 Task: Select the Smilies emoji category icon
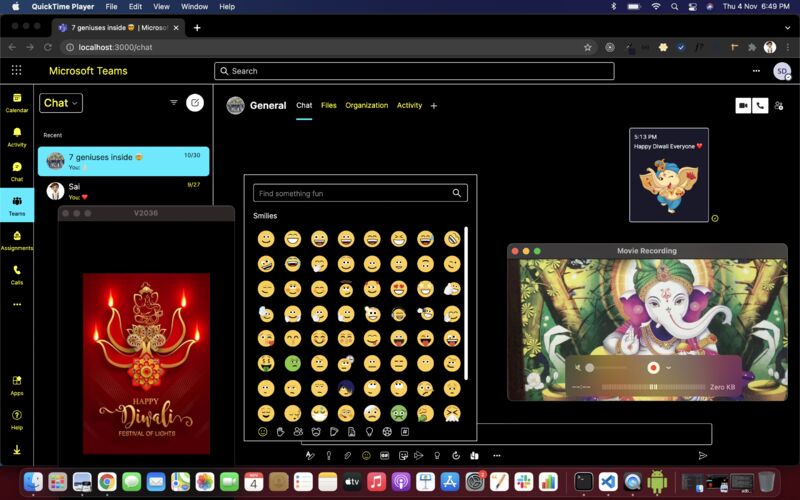263,432
